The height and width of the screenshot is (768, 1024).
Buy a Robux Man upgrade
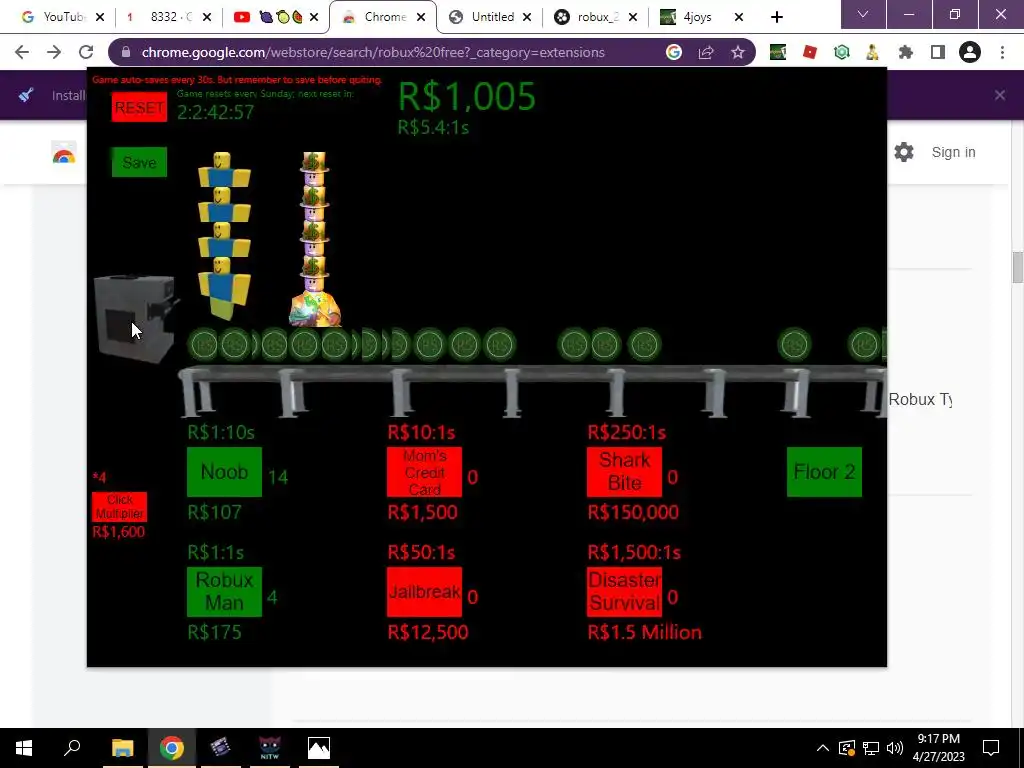(x=224, y=592)
